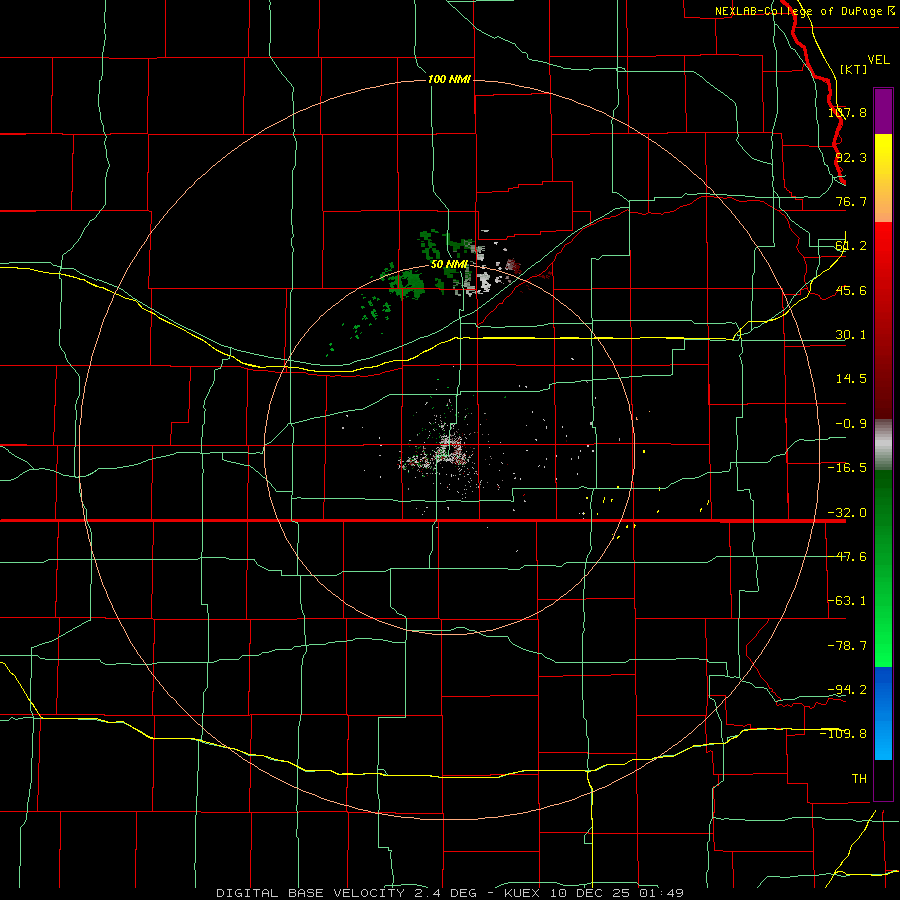Click the radar-site clutter at the map center

tap(448, 449)
